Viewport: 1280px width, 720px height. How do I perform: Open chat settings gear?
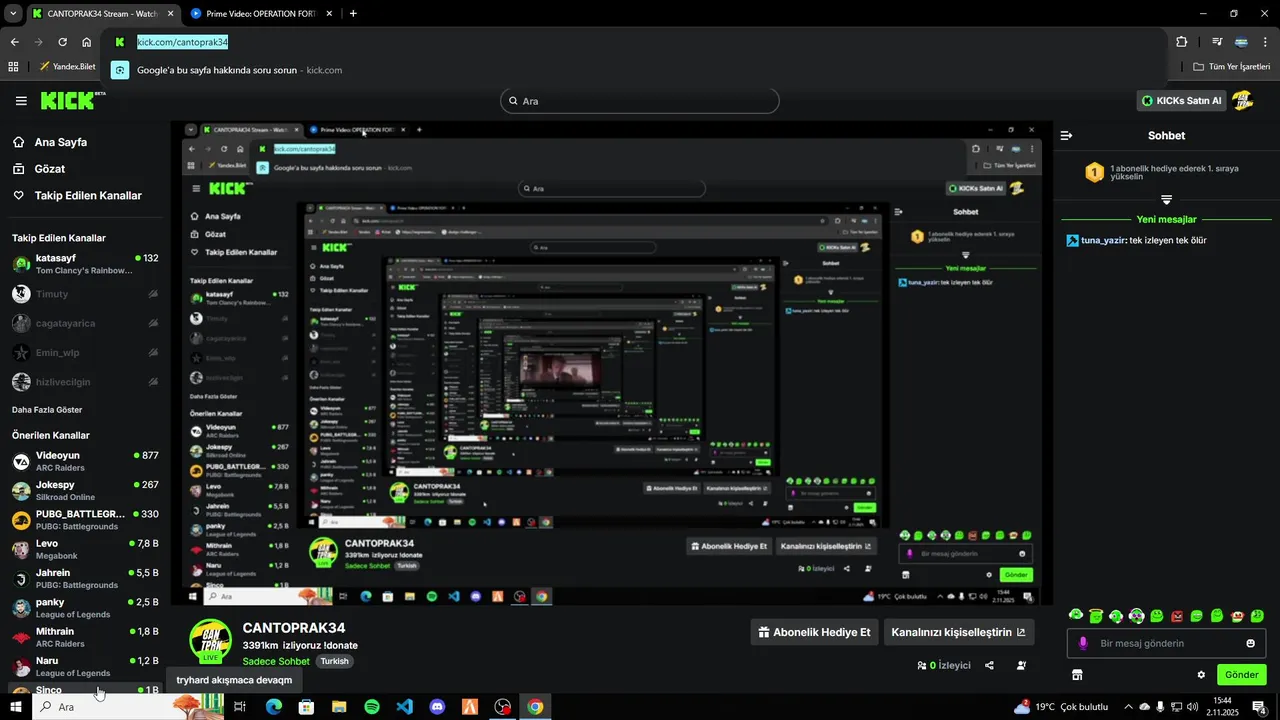tap(1201, 675)
